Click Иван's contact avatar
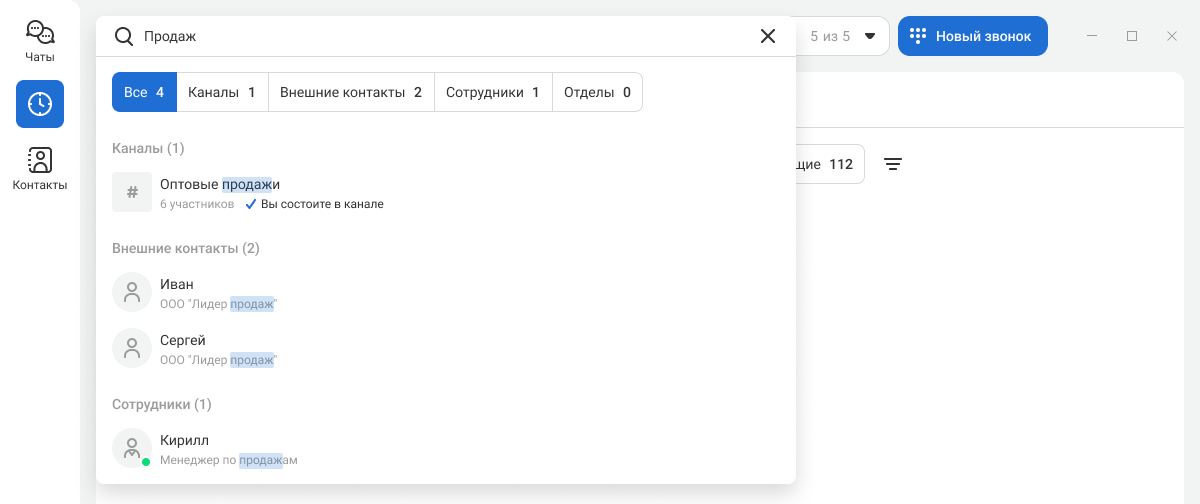Screen dimensions: 1200x504 coord(132,292)
